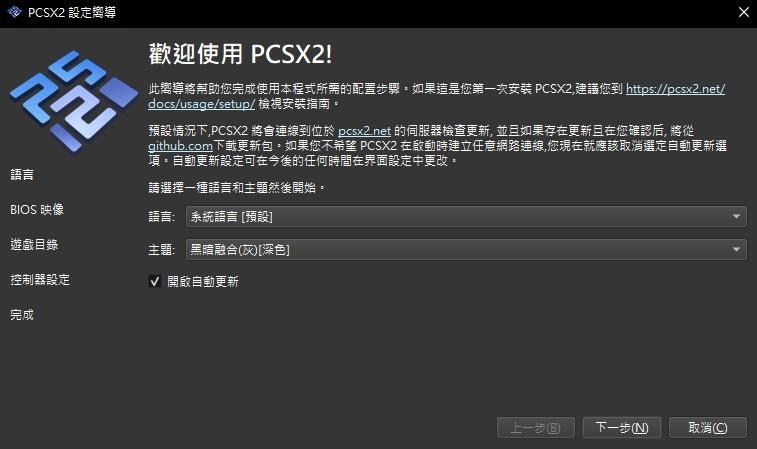Click the large PCSX2 logo
Viewport: 757px width, 449px height.
click(73, 101)
